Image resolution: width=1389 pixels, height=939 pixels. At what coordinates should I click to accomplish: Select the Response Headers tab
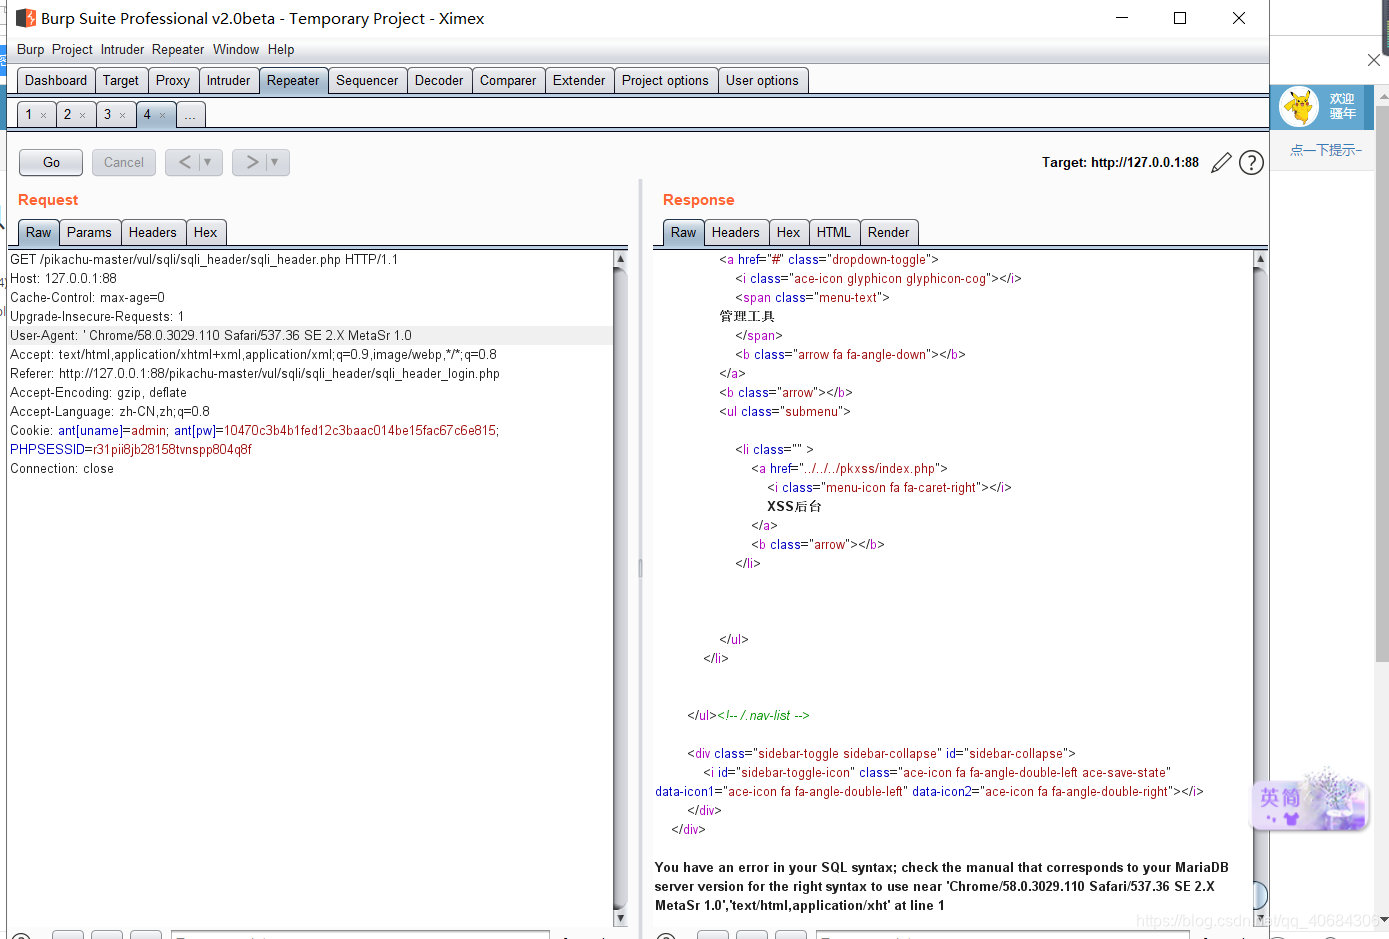(735, 233)
